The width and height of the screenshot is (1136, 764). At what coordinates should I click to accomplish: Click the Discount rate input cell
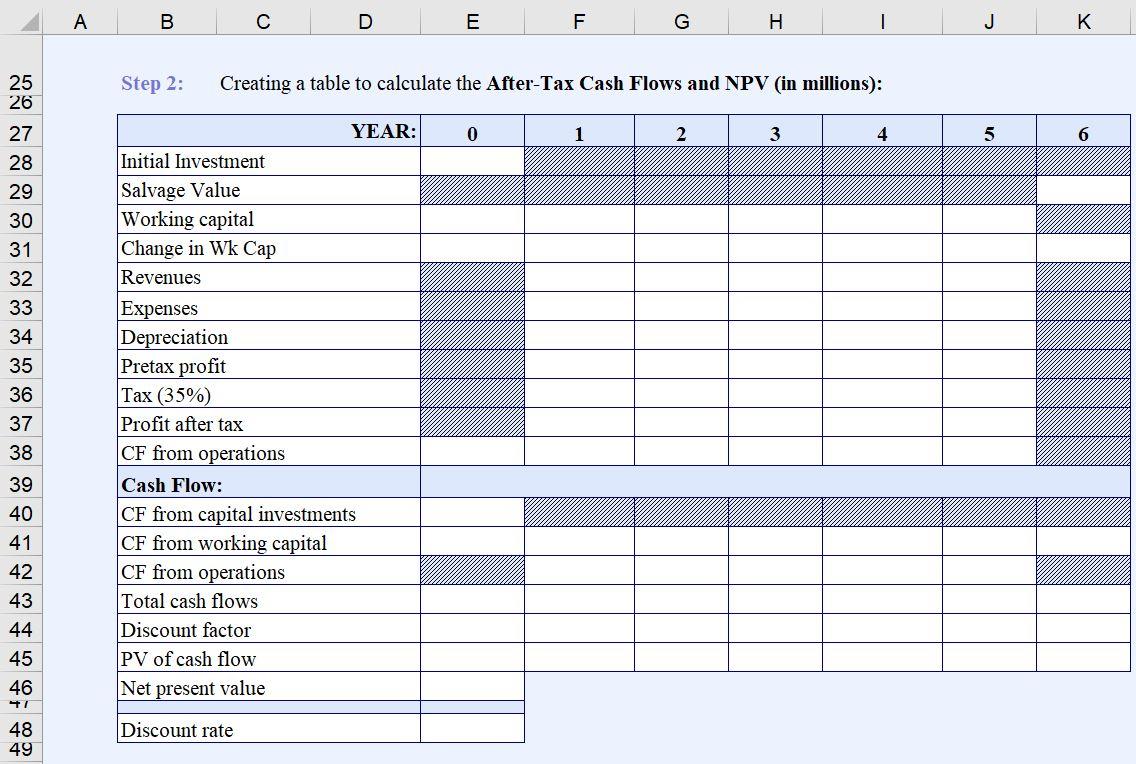472,730
